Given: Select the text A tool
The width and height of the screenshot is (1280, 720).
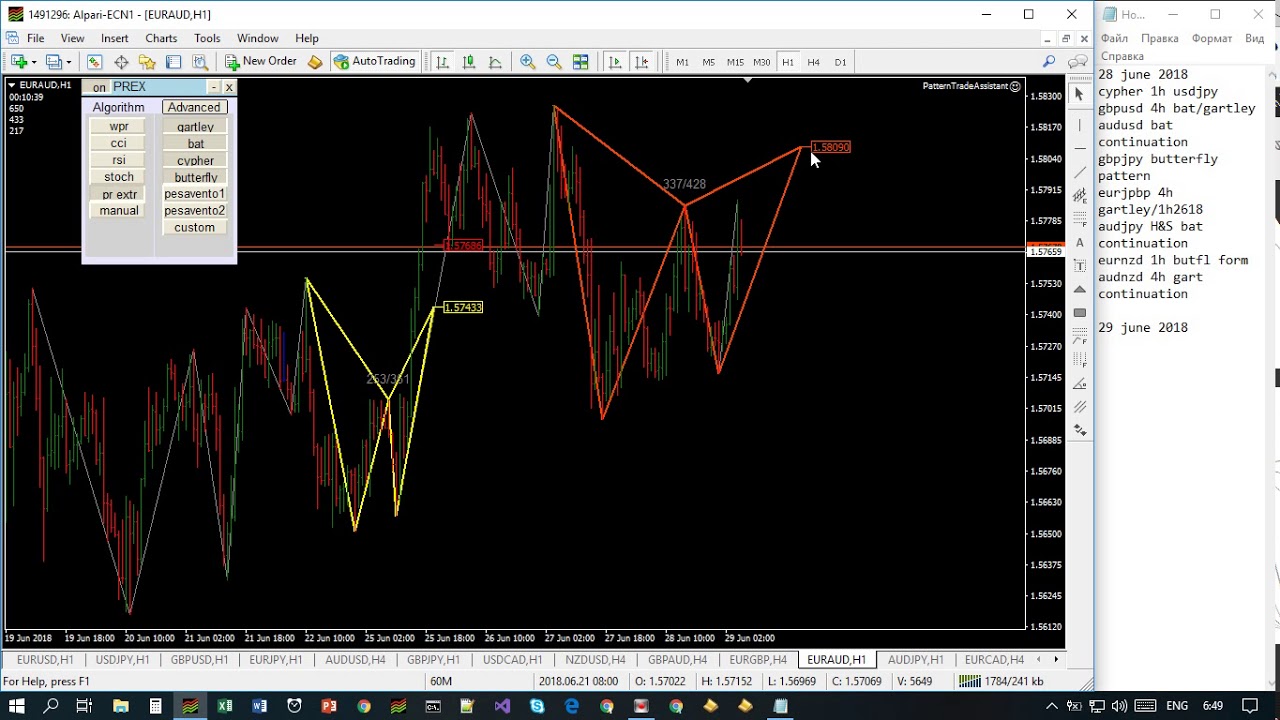Looking at the screenshot, I should [1079, 242].
